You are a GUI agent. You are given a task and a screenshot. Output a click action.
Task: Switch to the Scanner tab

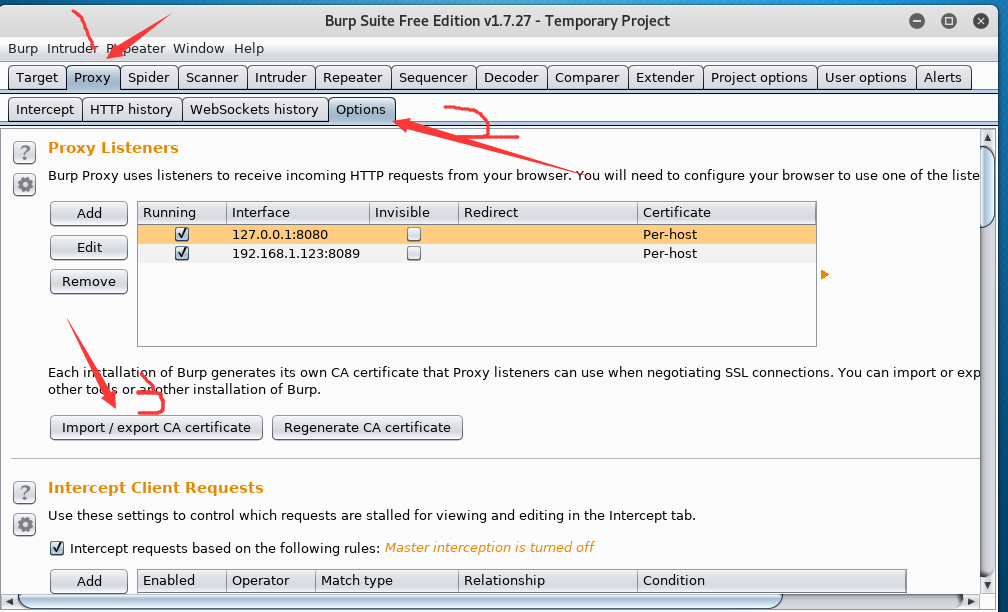click(x=212, y=78)
